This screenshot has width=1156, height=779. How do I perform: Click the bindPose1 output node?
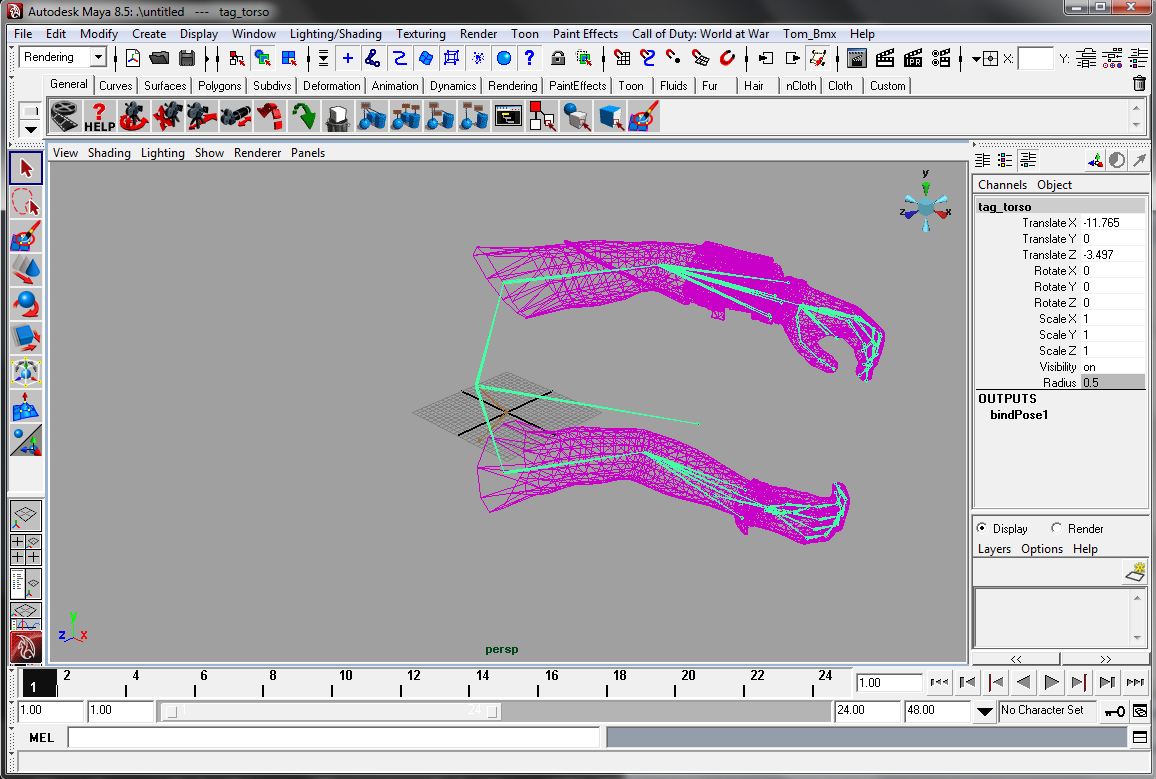click(1019, 415)
